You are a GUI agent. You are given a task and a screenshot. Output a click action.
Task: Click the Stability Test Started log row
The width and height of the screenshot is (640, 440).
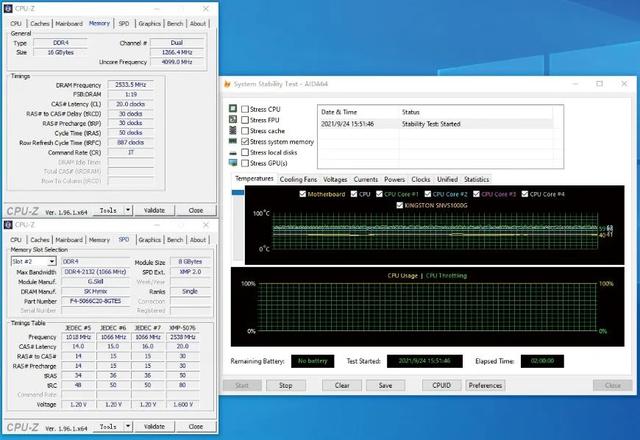(435, 124)
